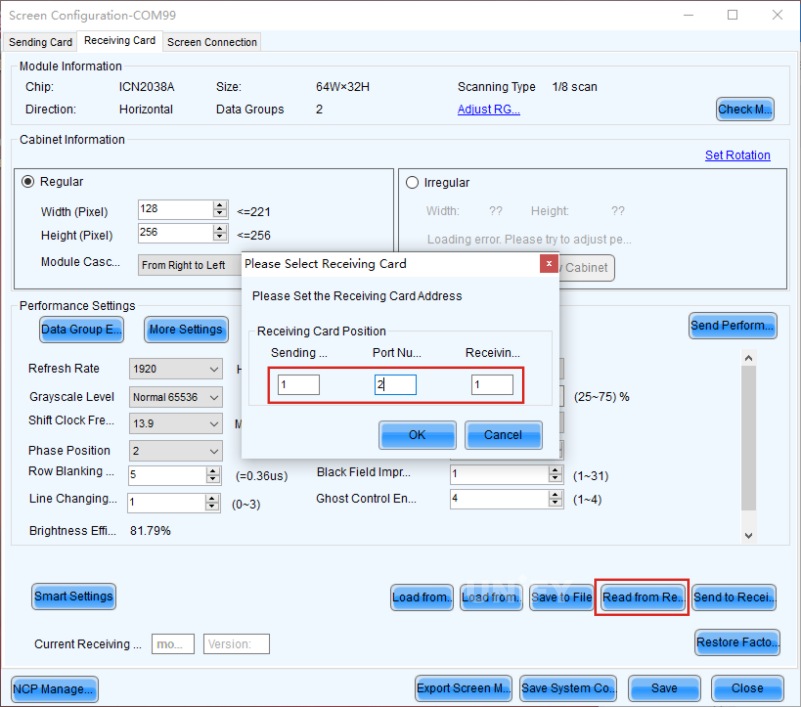Image resolution: width=801 pixels, height=707 pixels.
Task: Adjust Ghost Control En... spinner arrows
Action: 555,499
